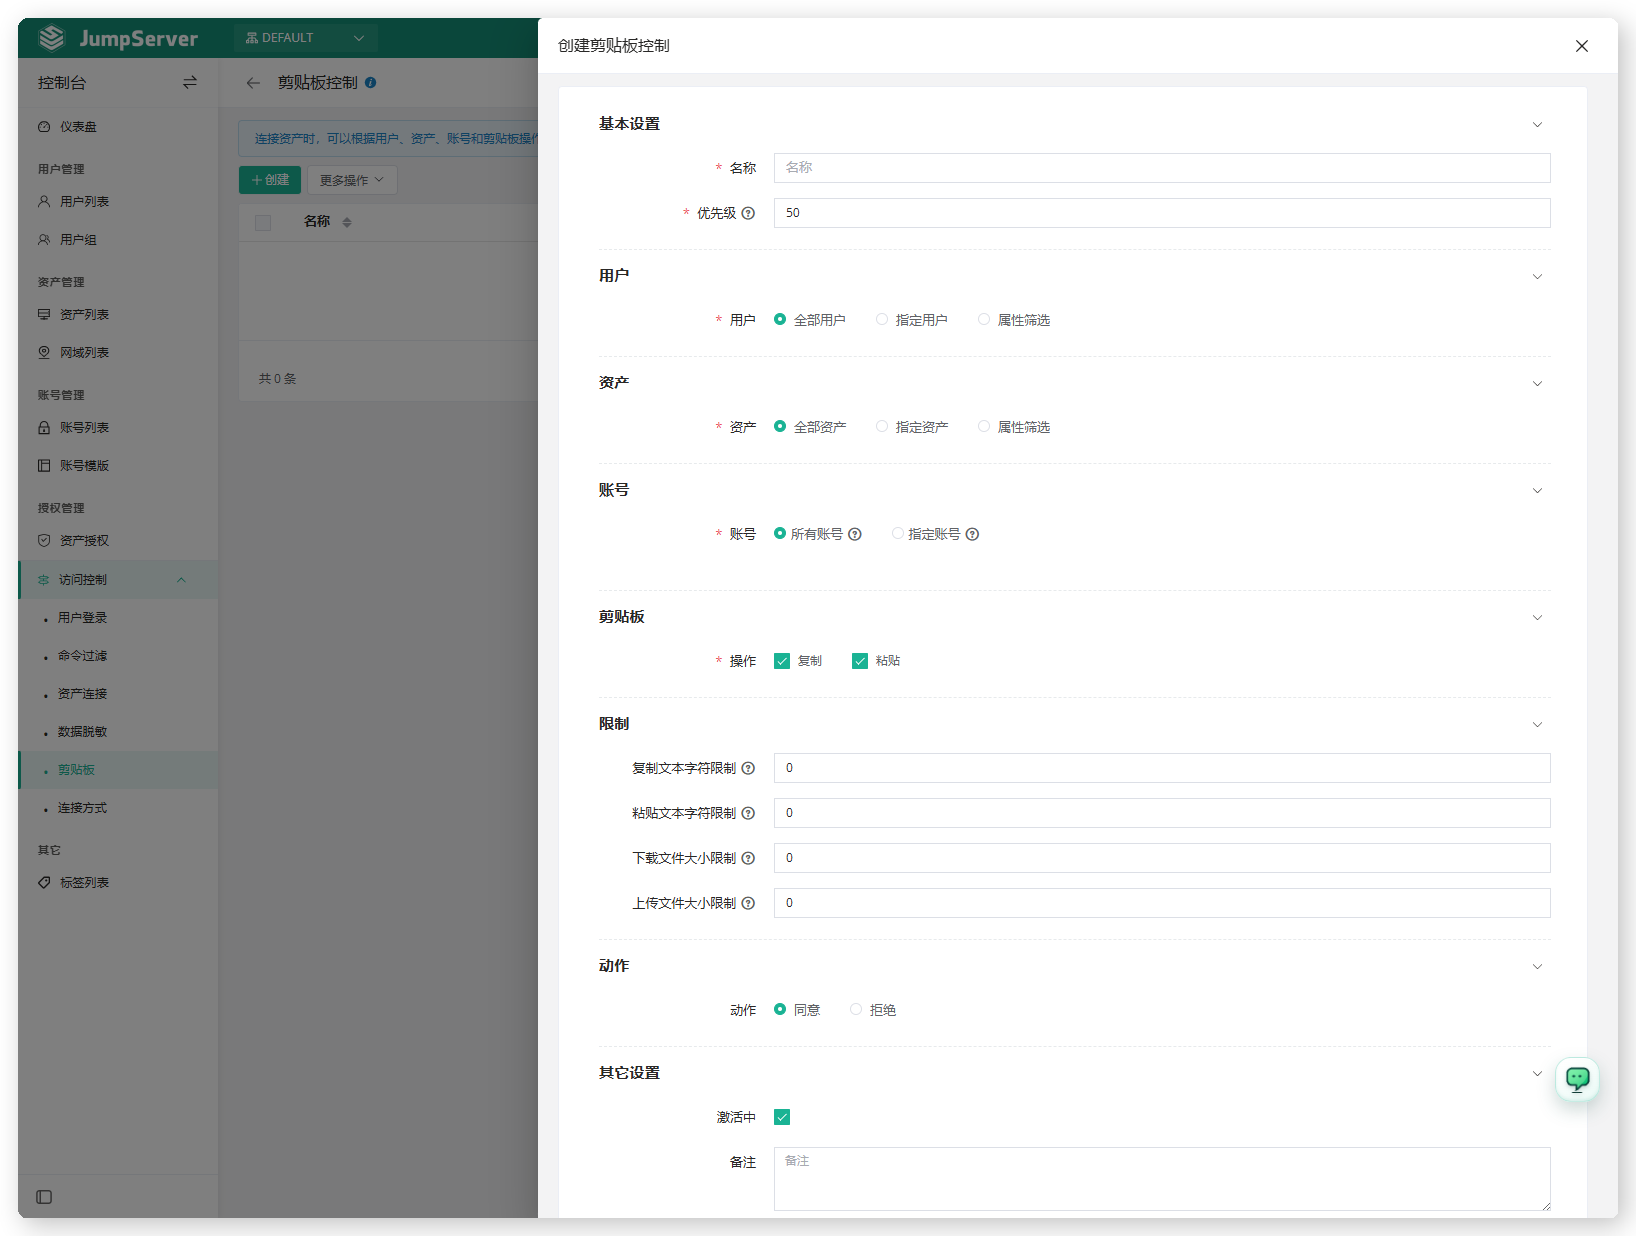
Task: Collapse the 访问控制 sidebar group
Action: pos(118,580)
